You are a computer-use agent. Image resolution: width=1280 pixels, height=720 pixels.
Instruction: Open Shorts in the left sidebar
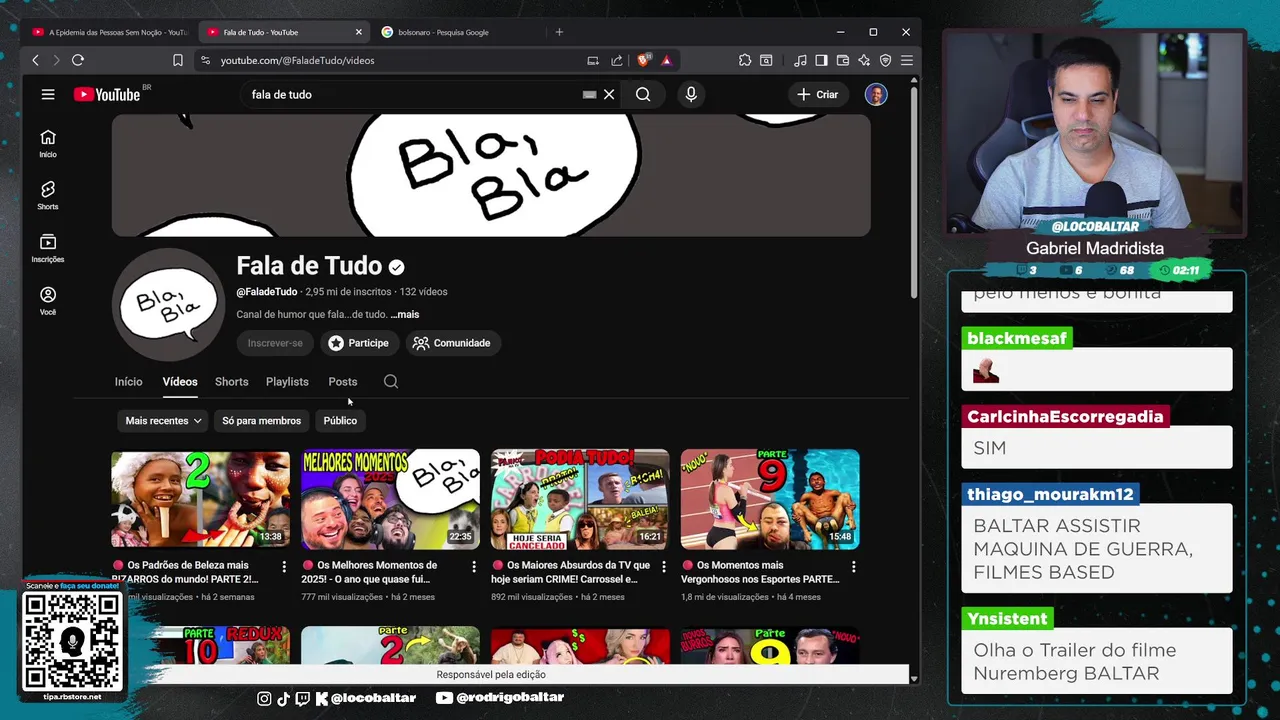(x=48, y=195)
